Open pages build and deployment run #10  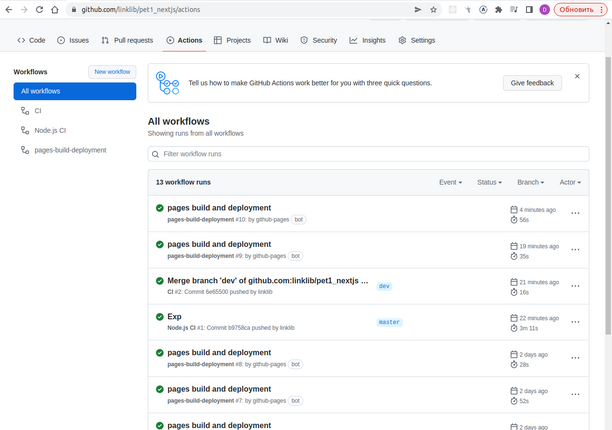pyautogui.click(x=219, y=208)
